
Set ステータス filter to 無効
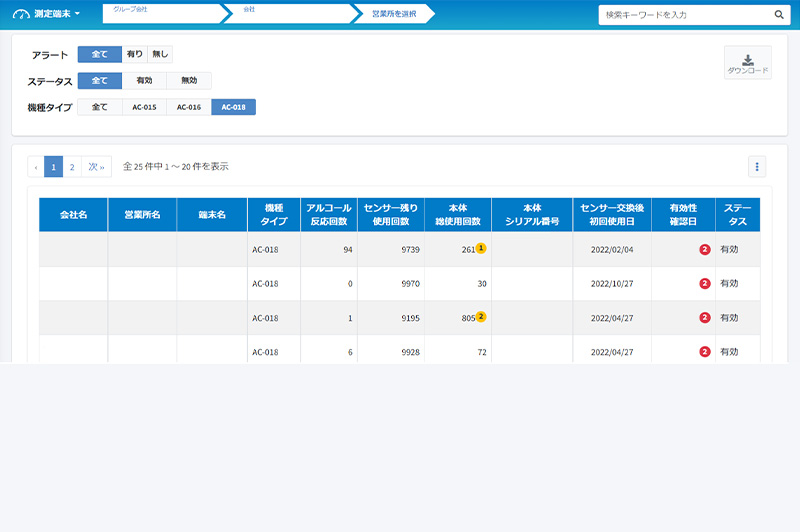point(188,81)
